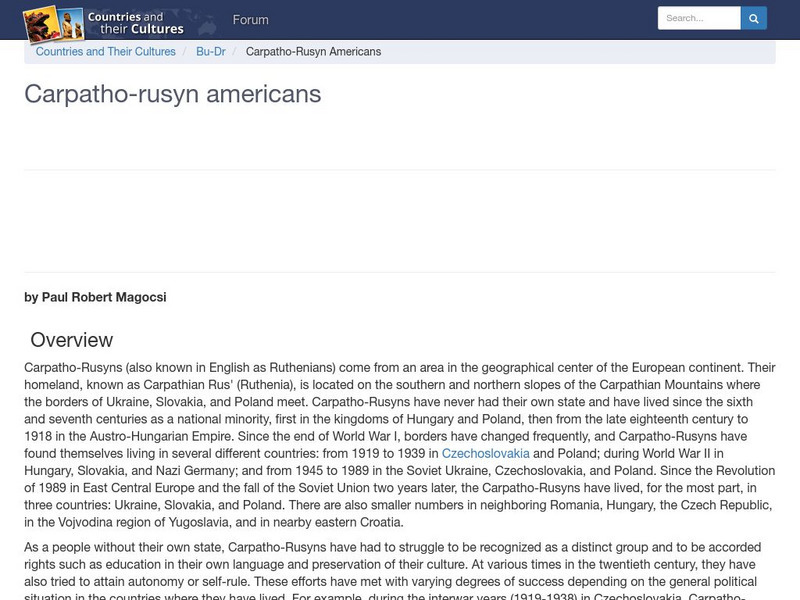The height and width of the screenshot is (600, 800).
Task: Select the Carpatho-rusyn americans page title
Action: [x=171, y=97]
